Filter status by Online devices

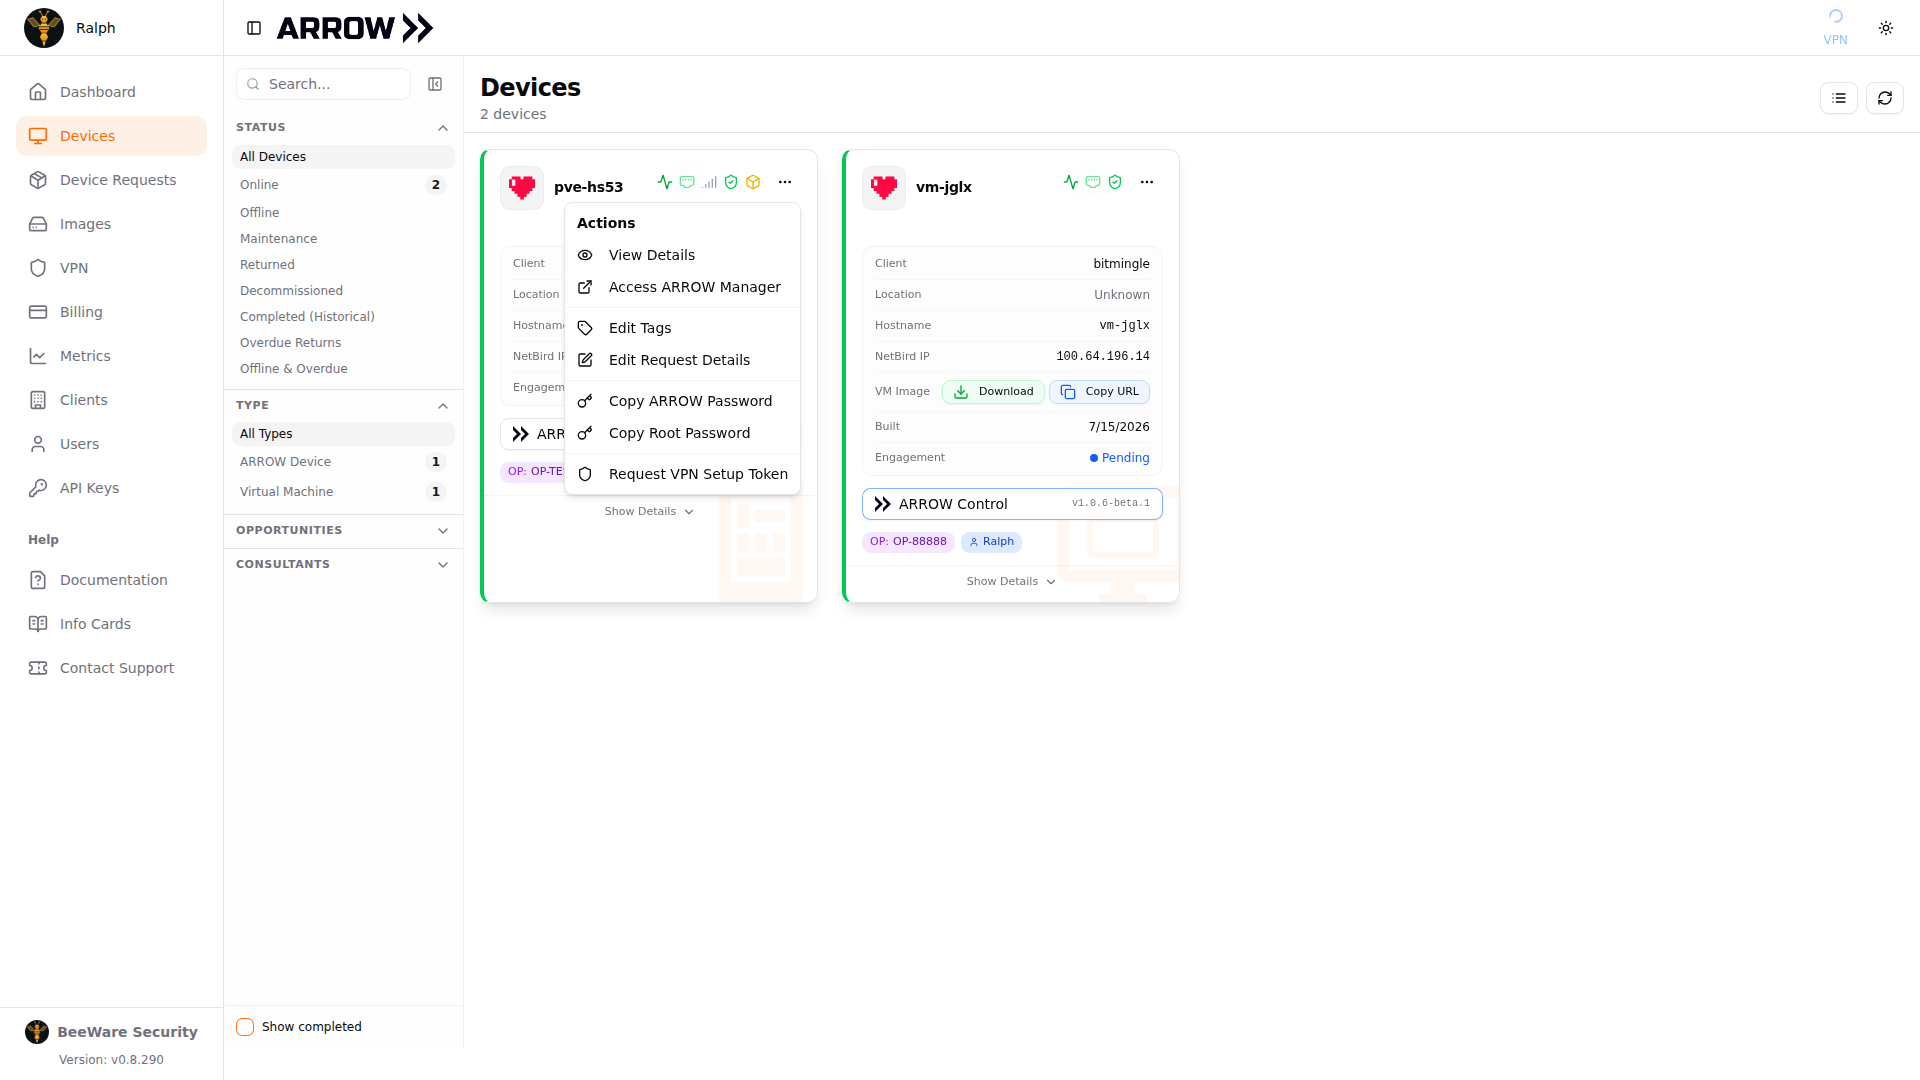tap(343, 185)
